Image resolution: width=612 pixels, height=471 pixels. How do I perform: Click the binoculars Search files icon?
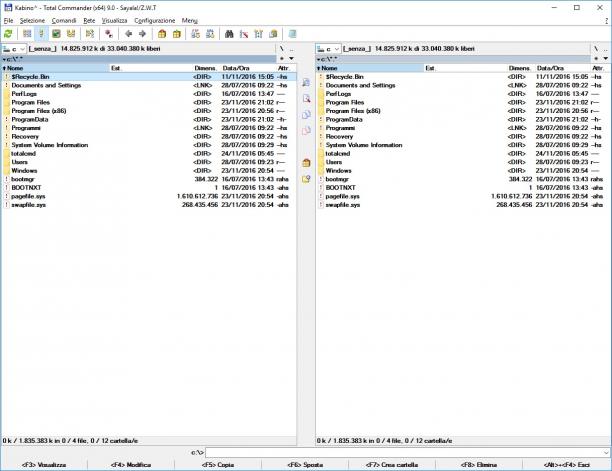[229, 34]
